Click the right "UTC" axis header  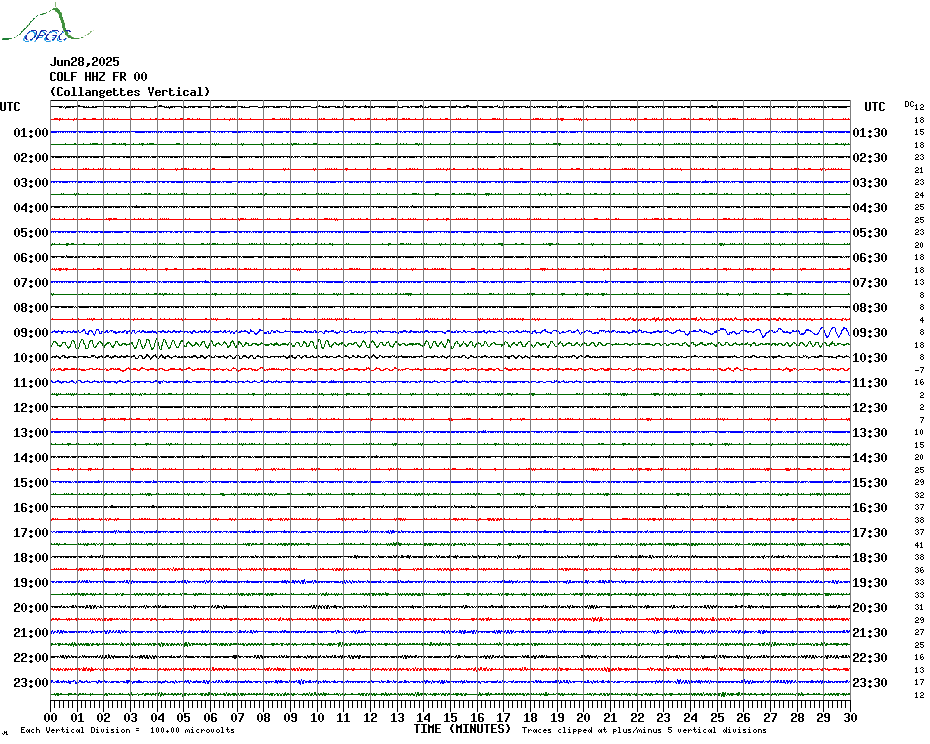(874, 107)
